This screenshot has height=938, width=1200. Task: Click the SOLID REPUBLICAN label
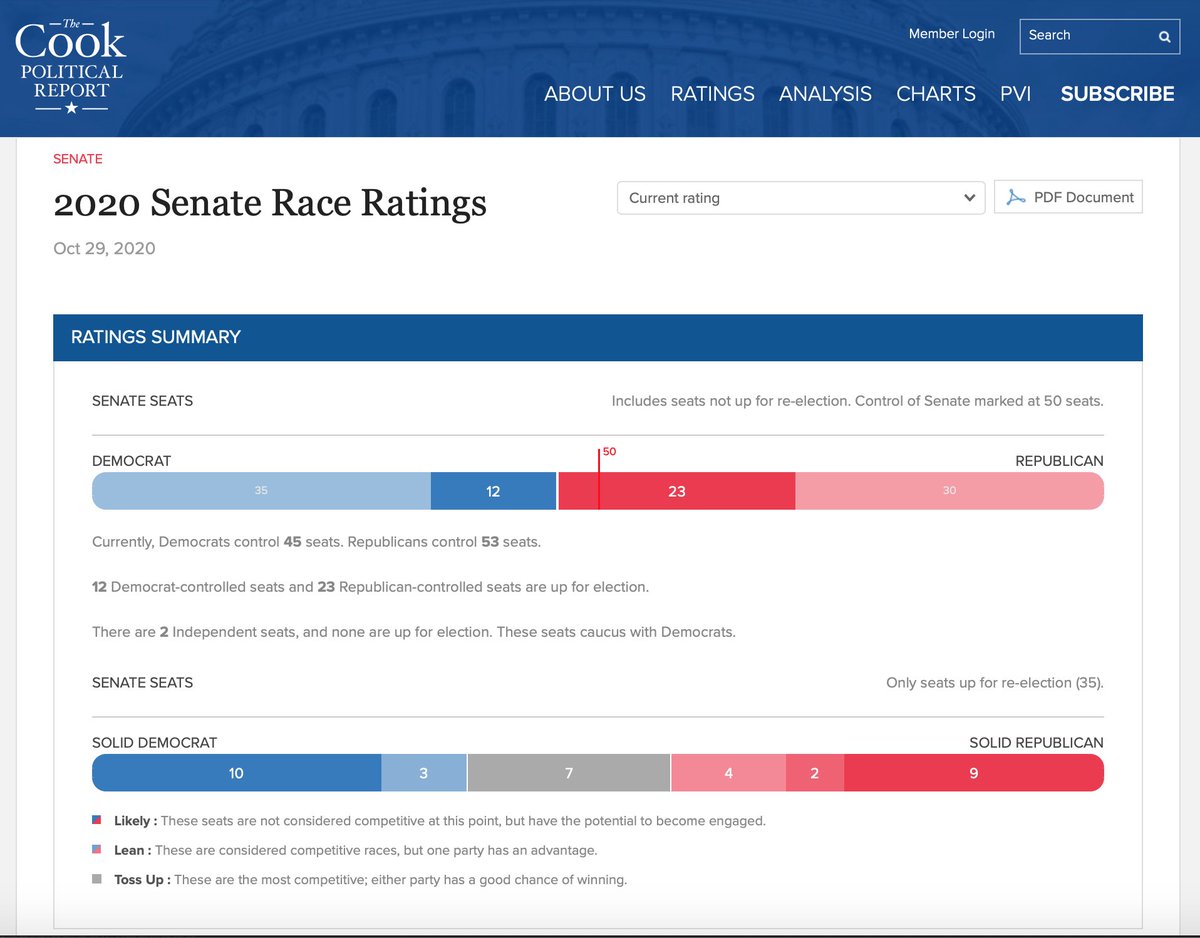click(1036, 743)
